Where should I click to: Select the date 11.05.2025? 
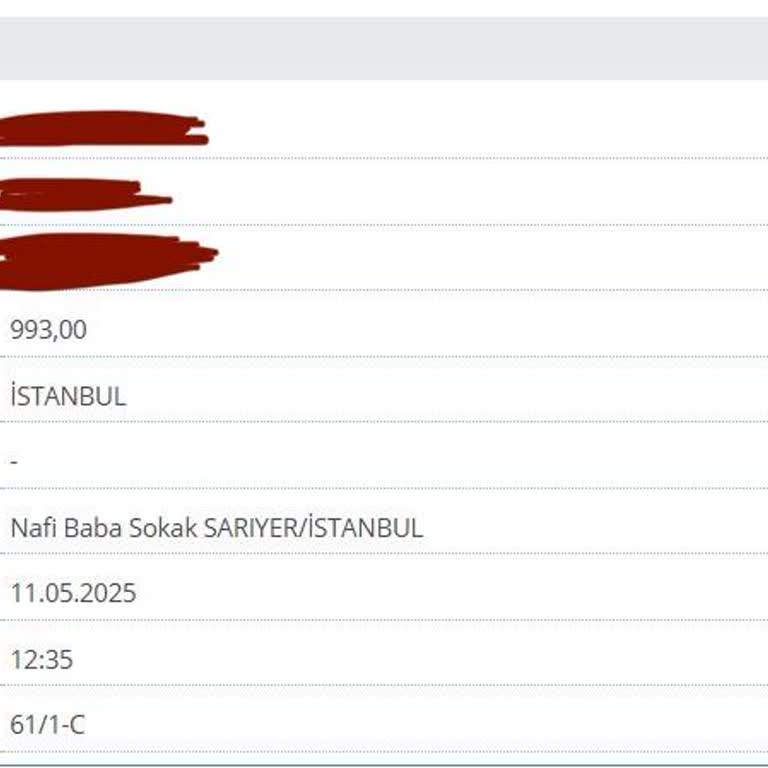point(73,593)
